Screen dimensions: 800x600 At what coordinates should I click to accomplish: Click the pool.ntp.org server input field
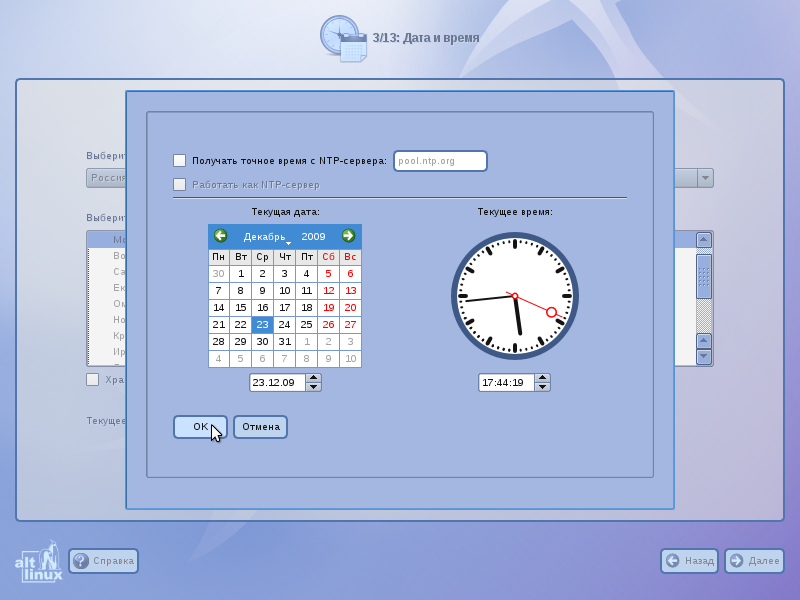[440, 161]
